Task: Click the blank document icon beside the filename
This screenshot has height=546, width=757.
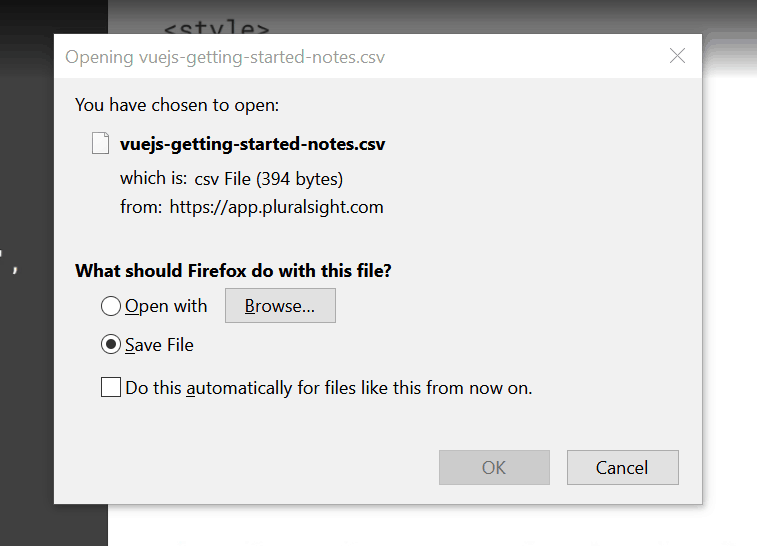Action: [x=100, y=143]
